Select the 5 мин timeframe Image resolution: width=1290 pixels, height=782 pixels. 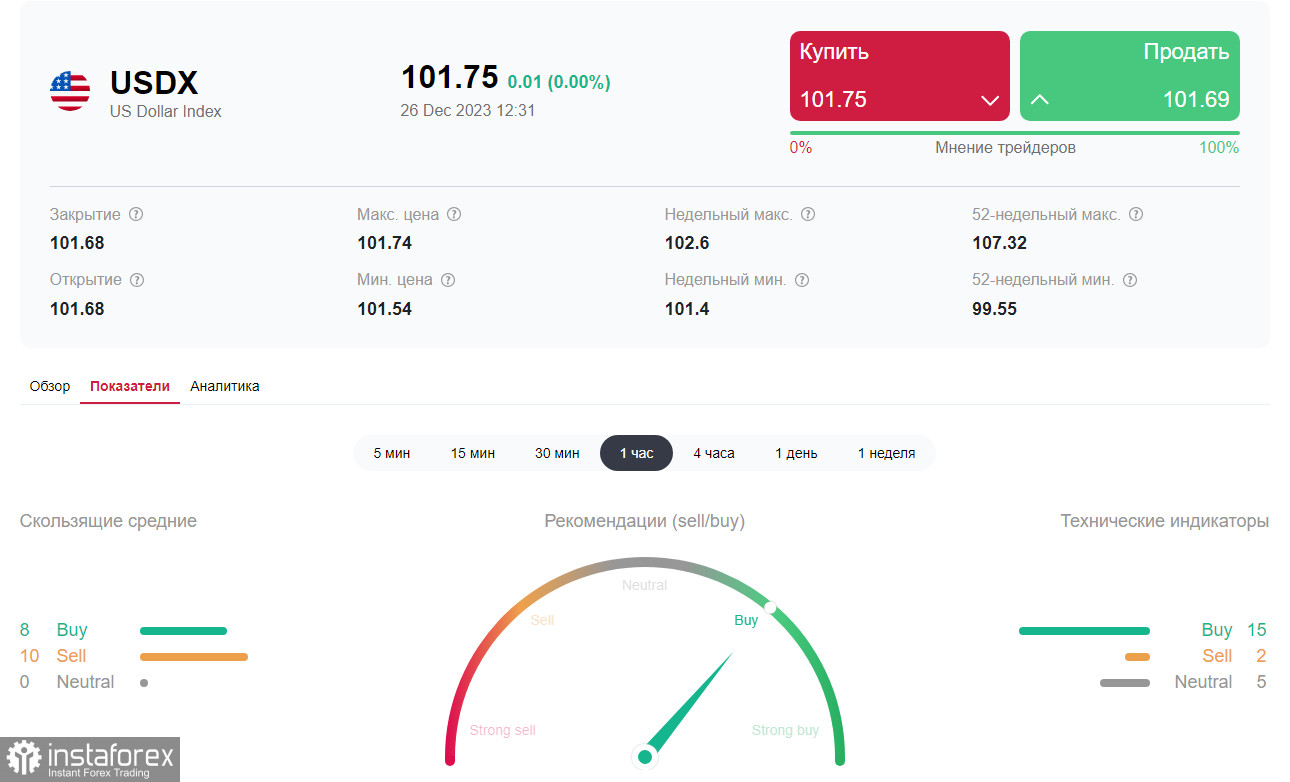point(392,453)
